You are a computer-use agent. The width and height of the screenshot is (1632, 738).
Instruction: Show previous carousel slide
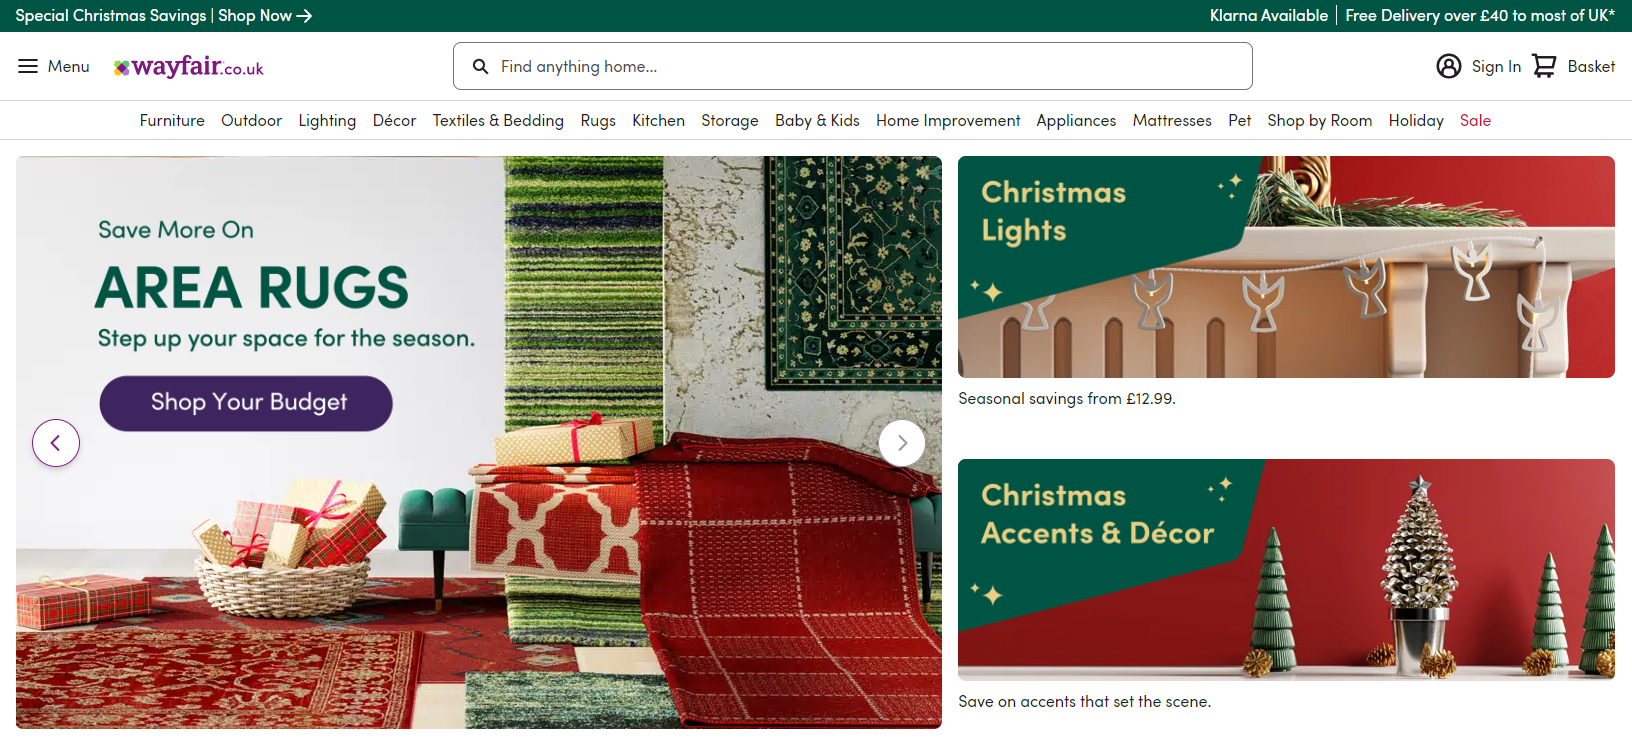[x=56, y=443]
